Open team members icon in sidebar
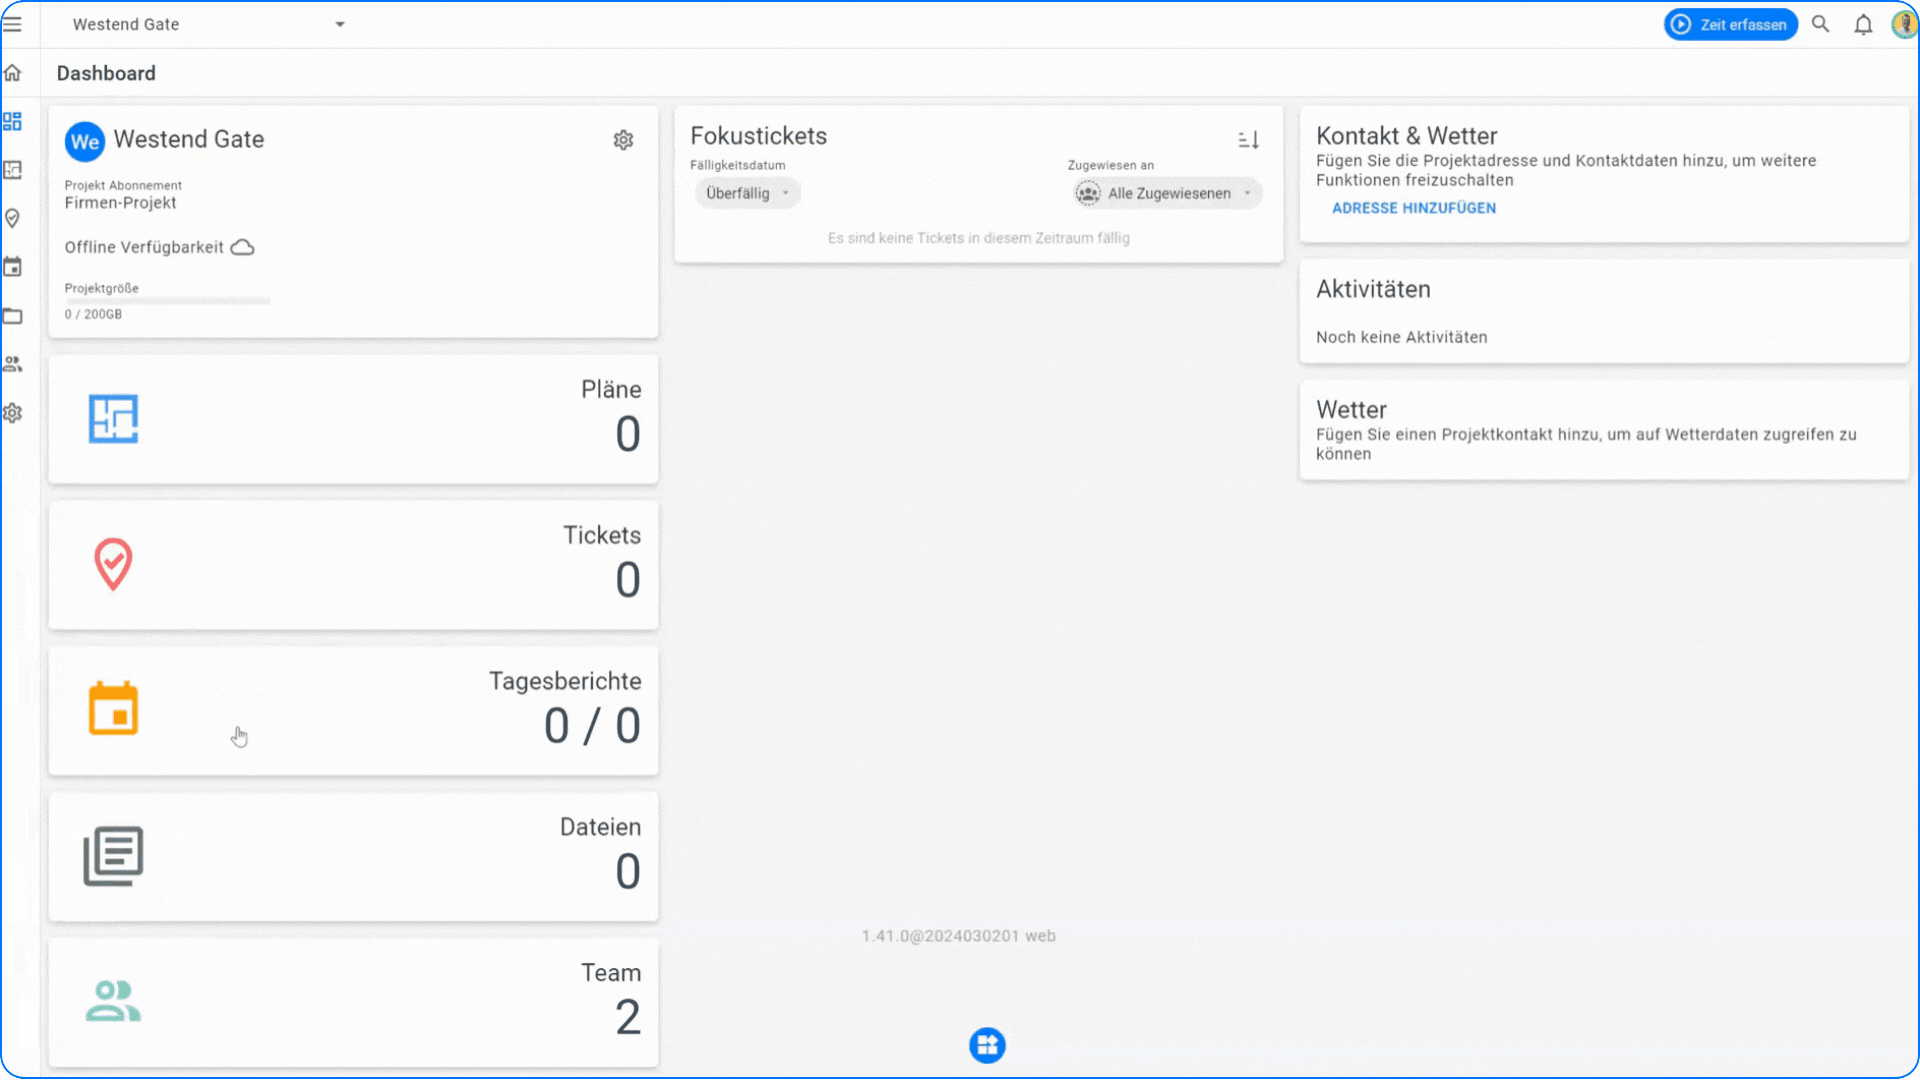 point(13,364)
